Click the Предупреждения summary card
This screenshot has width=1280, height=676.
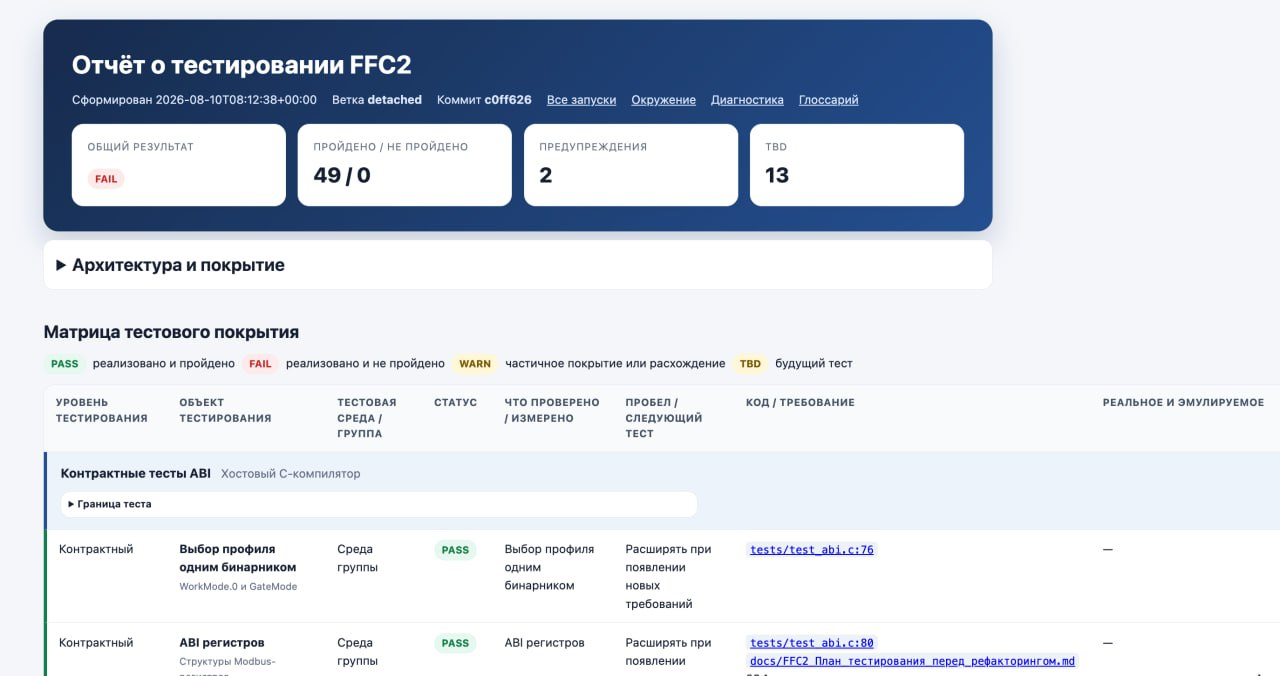(x=631, y=165)
